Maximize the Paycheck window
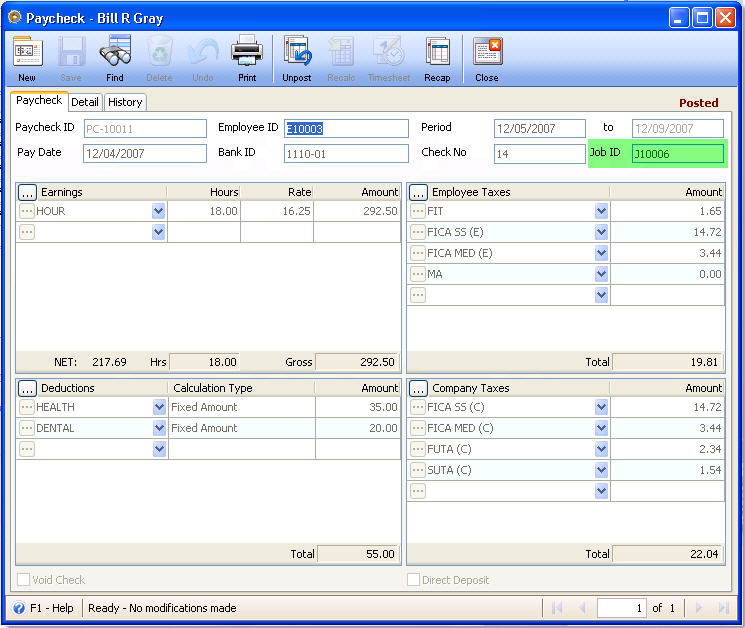This screenshot has height=628, width=745. click(702, 18)
